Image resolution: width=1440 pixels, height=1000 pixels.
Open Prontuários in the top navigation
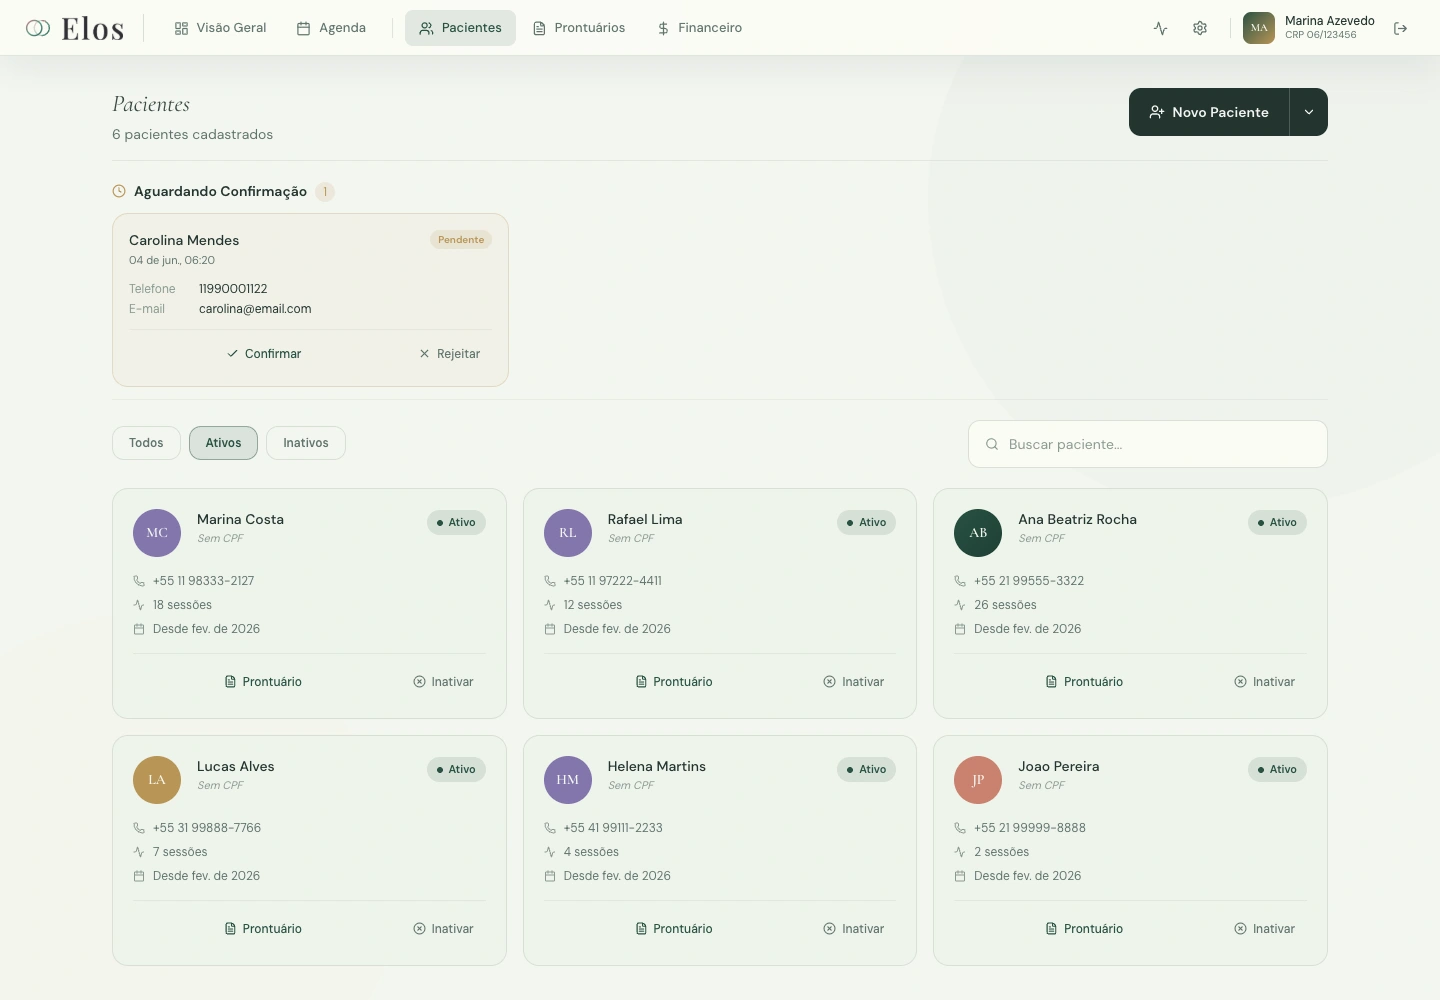579,28
